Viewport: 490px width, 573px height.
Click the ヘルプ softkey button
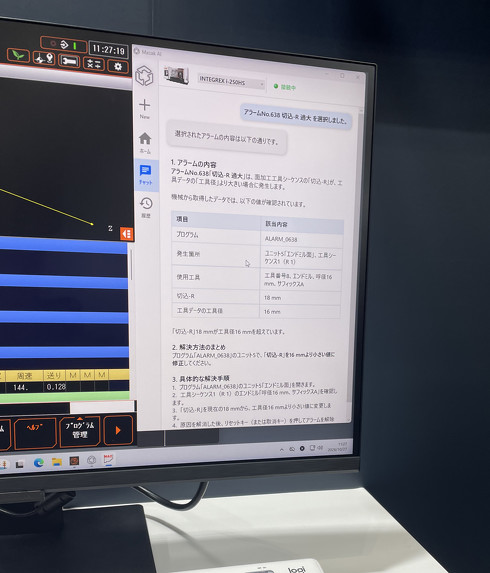coord(35,433)
